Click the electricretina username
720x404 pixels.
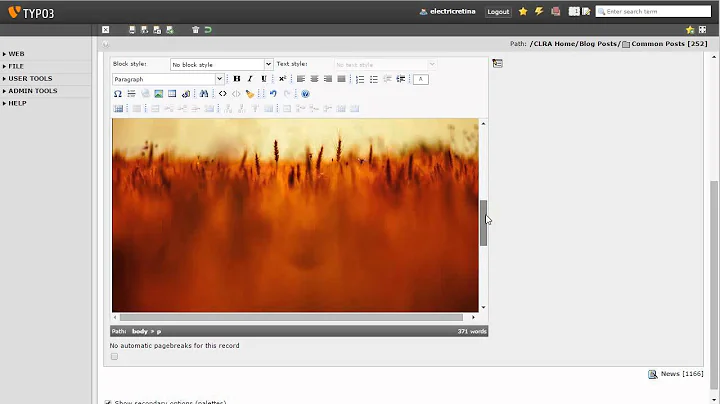(452, 11)
